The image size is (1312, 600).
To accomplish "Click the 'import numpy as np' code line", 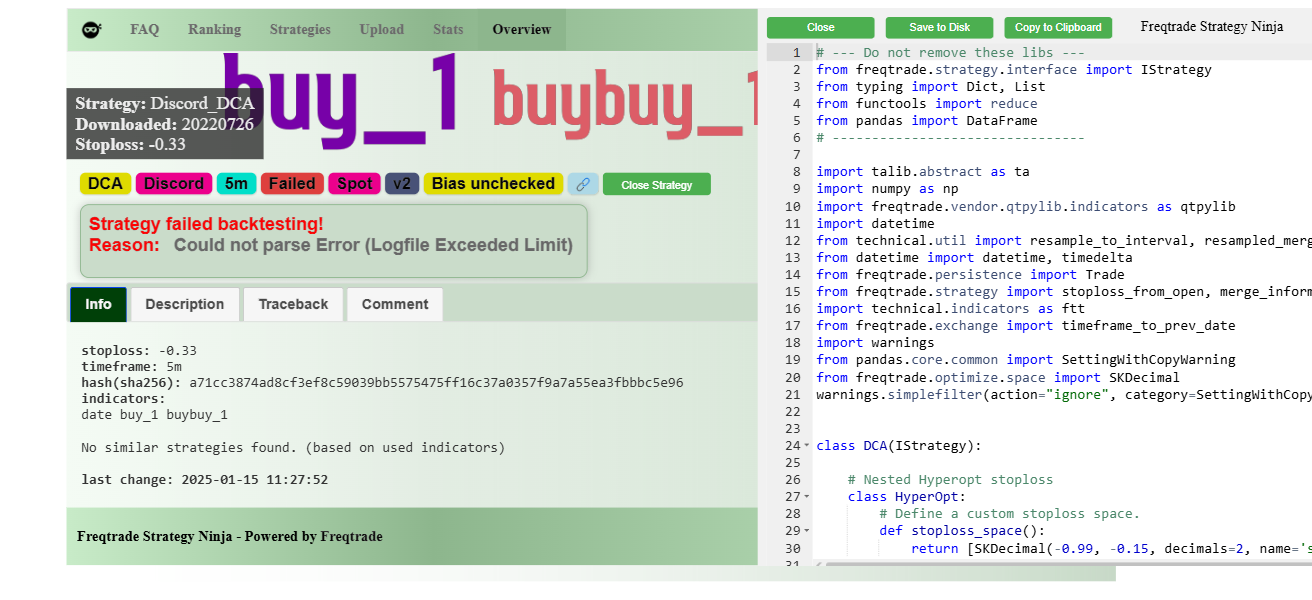I will [x=887, y=189].
